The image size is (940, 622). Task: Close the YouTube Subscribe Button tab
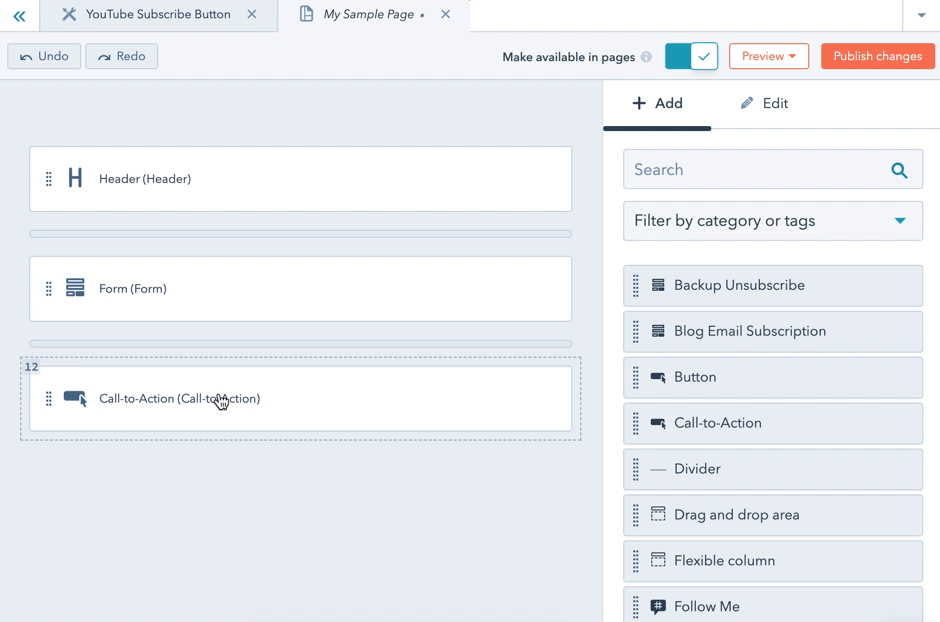click(252, 15)
